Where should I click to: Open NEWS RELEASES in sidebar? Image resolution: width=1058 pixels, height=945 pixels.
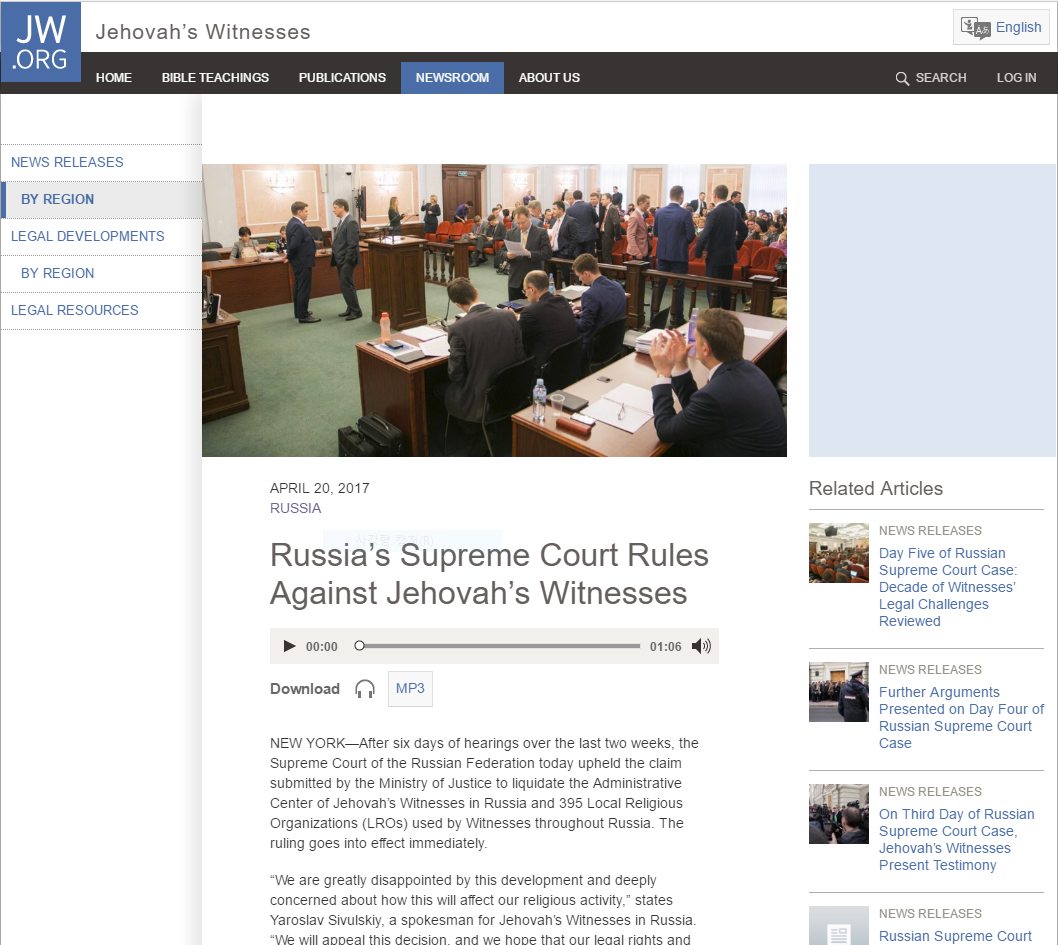click(101, 163)
